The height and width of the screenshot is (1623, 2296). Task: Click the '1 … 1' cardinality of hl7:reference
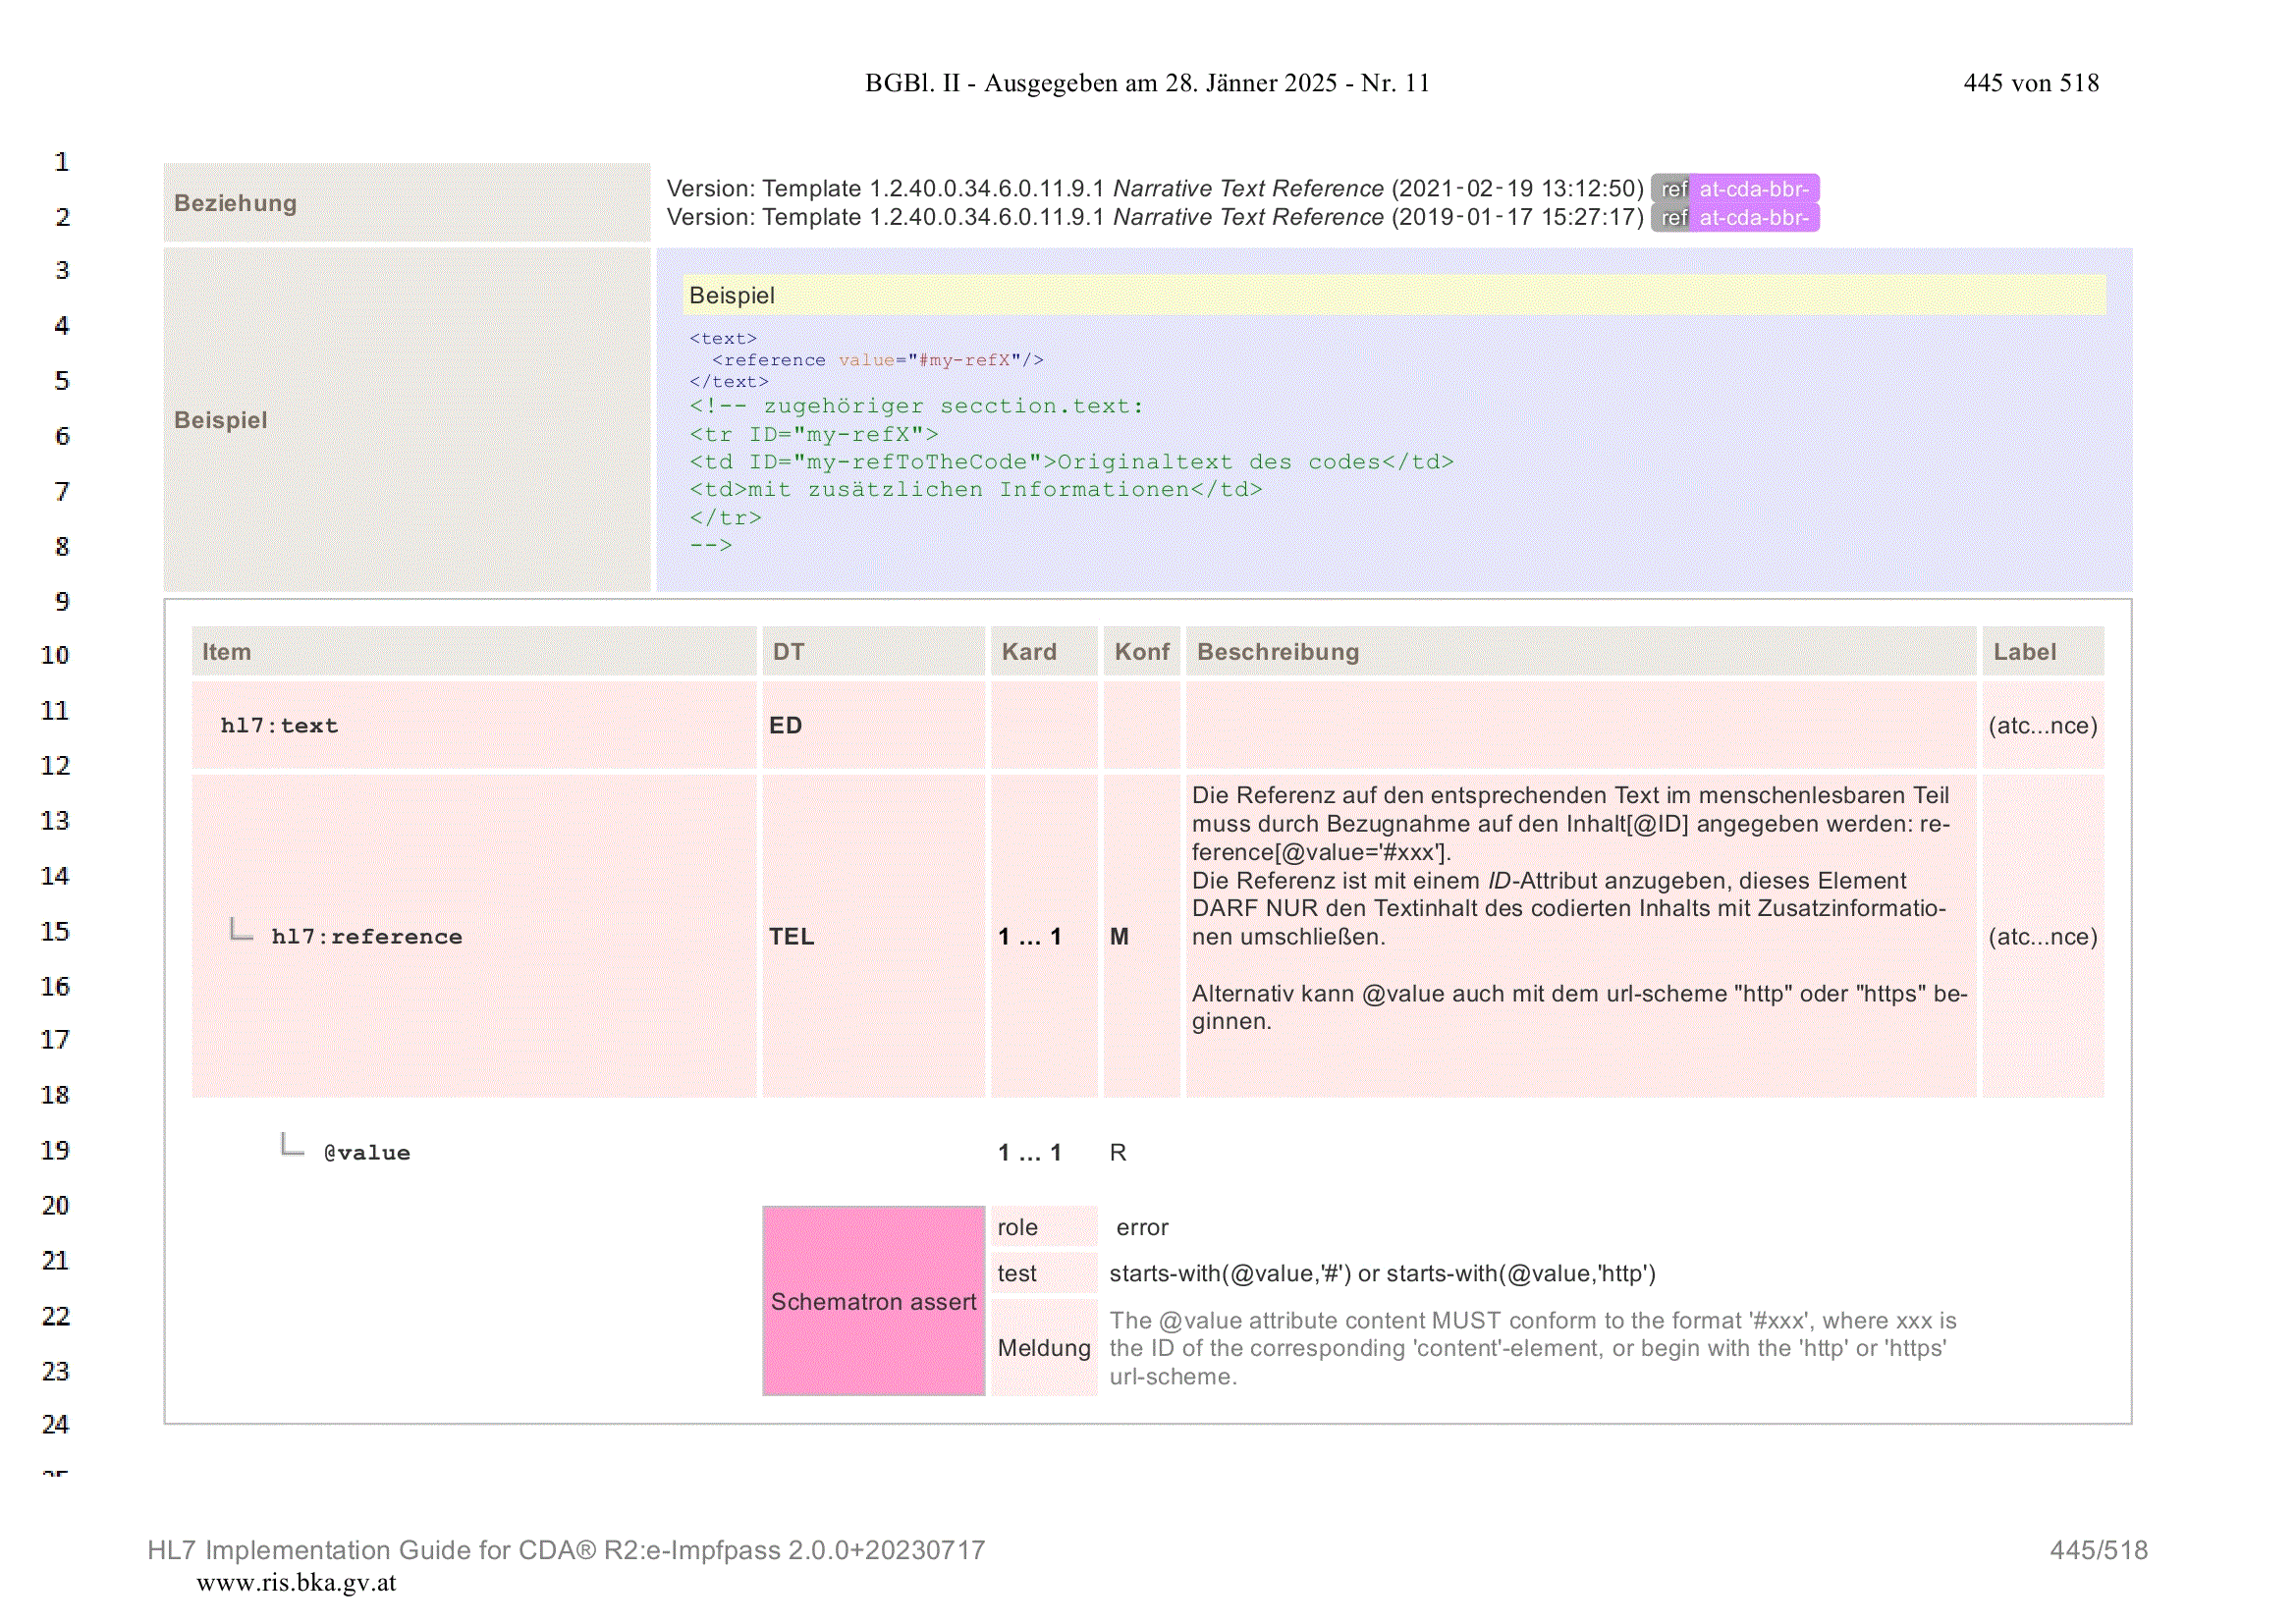click(1029, 937)
